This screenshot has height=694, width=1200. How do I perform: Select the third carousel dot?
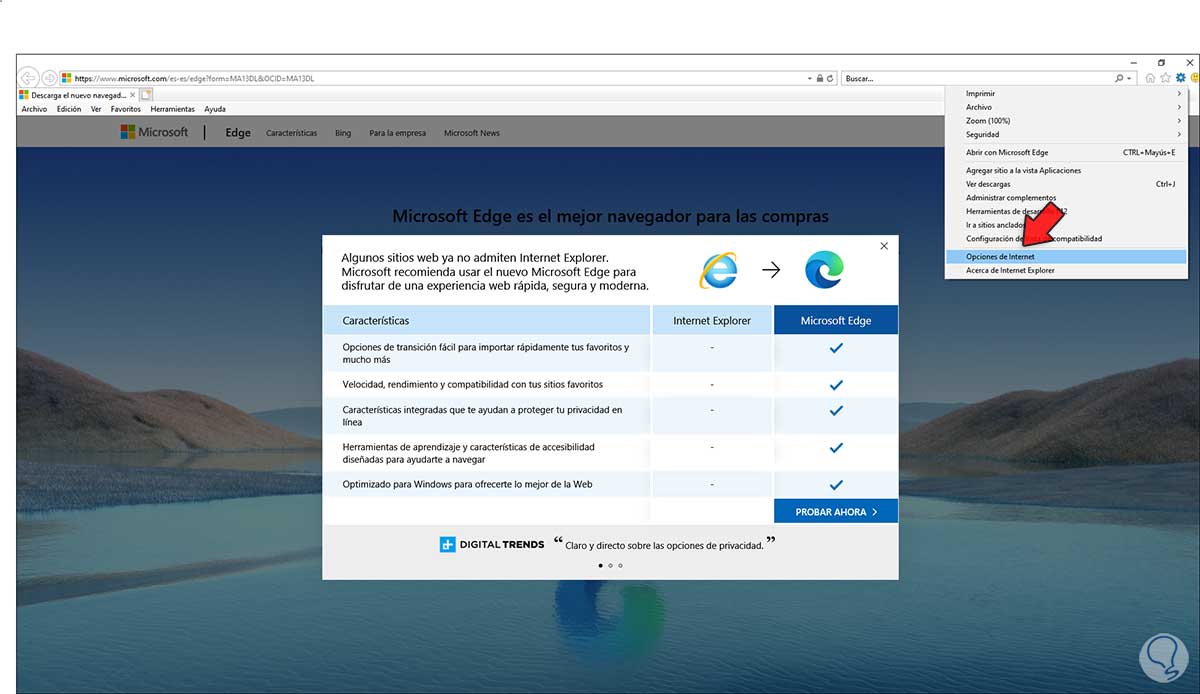[x=620, y=565]
